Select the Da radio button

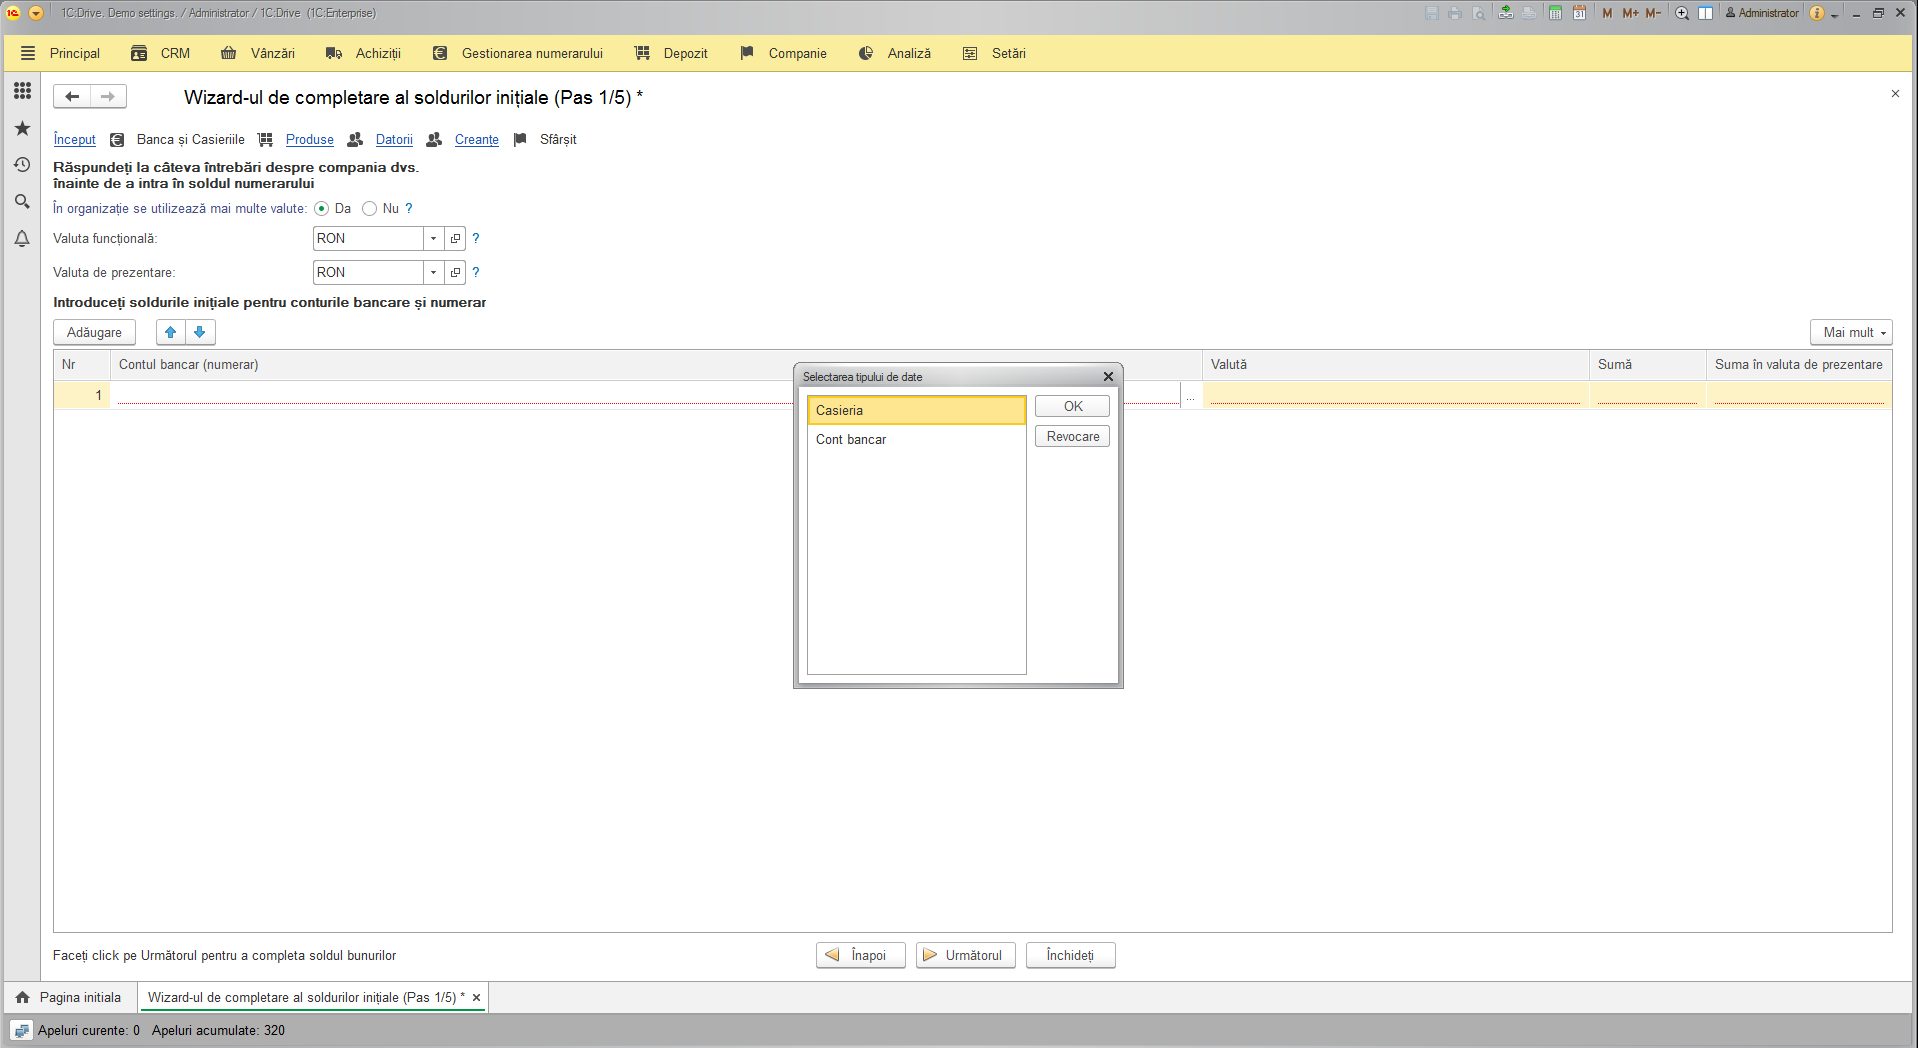[x=321, y=209]
